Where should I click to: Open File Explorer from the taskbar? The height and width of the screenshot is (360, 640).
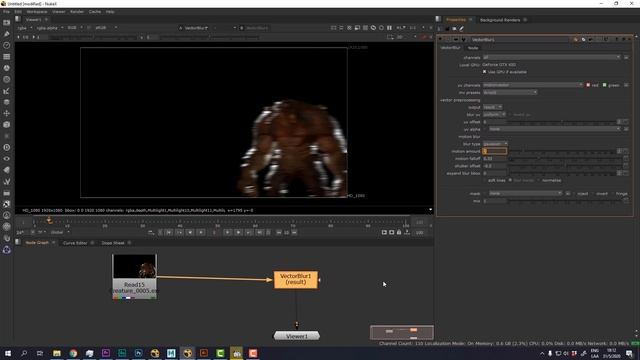(x=57, y=353)
